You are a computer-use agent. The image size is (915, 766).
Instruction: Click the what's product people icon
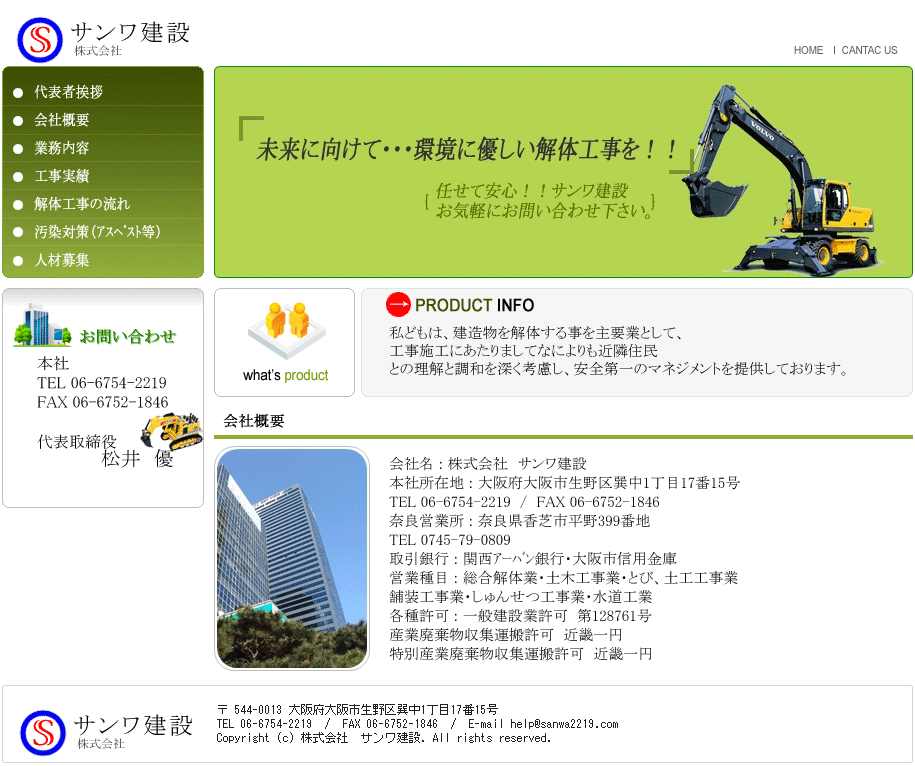point(285,330)
